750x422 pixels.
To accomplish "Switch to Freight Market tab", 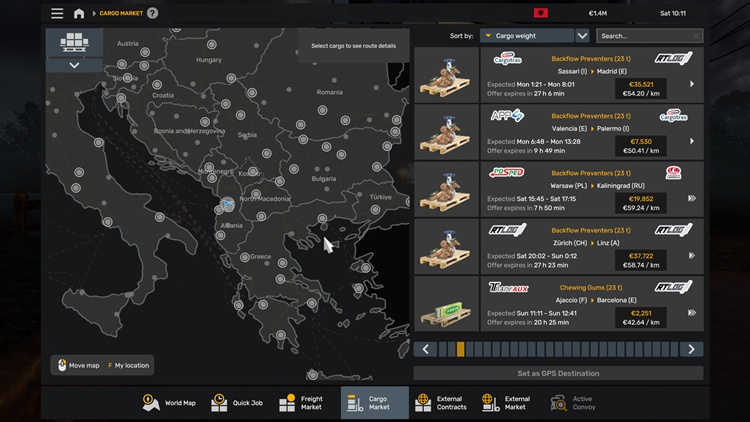I will (300, 402).
